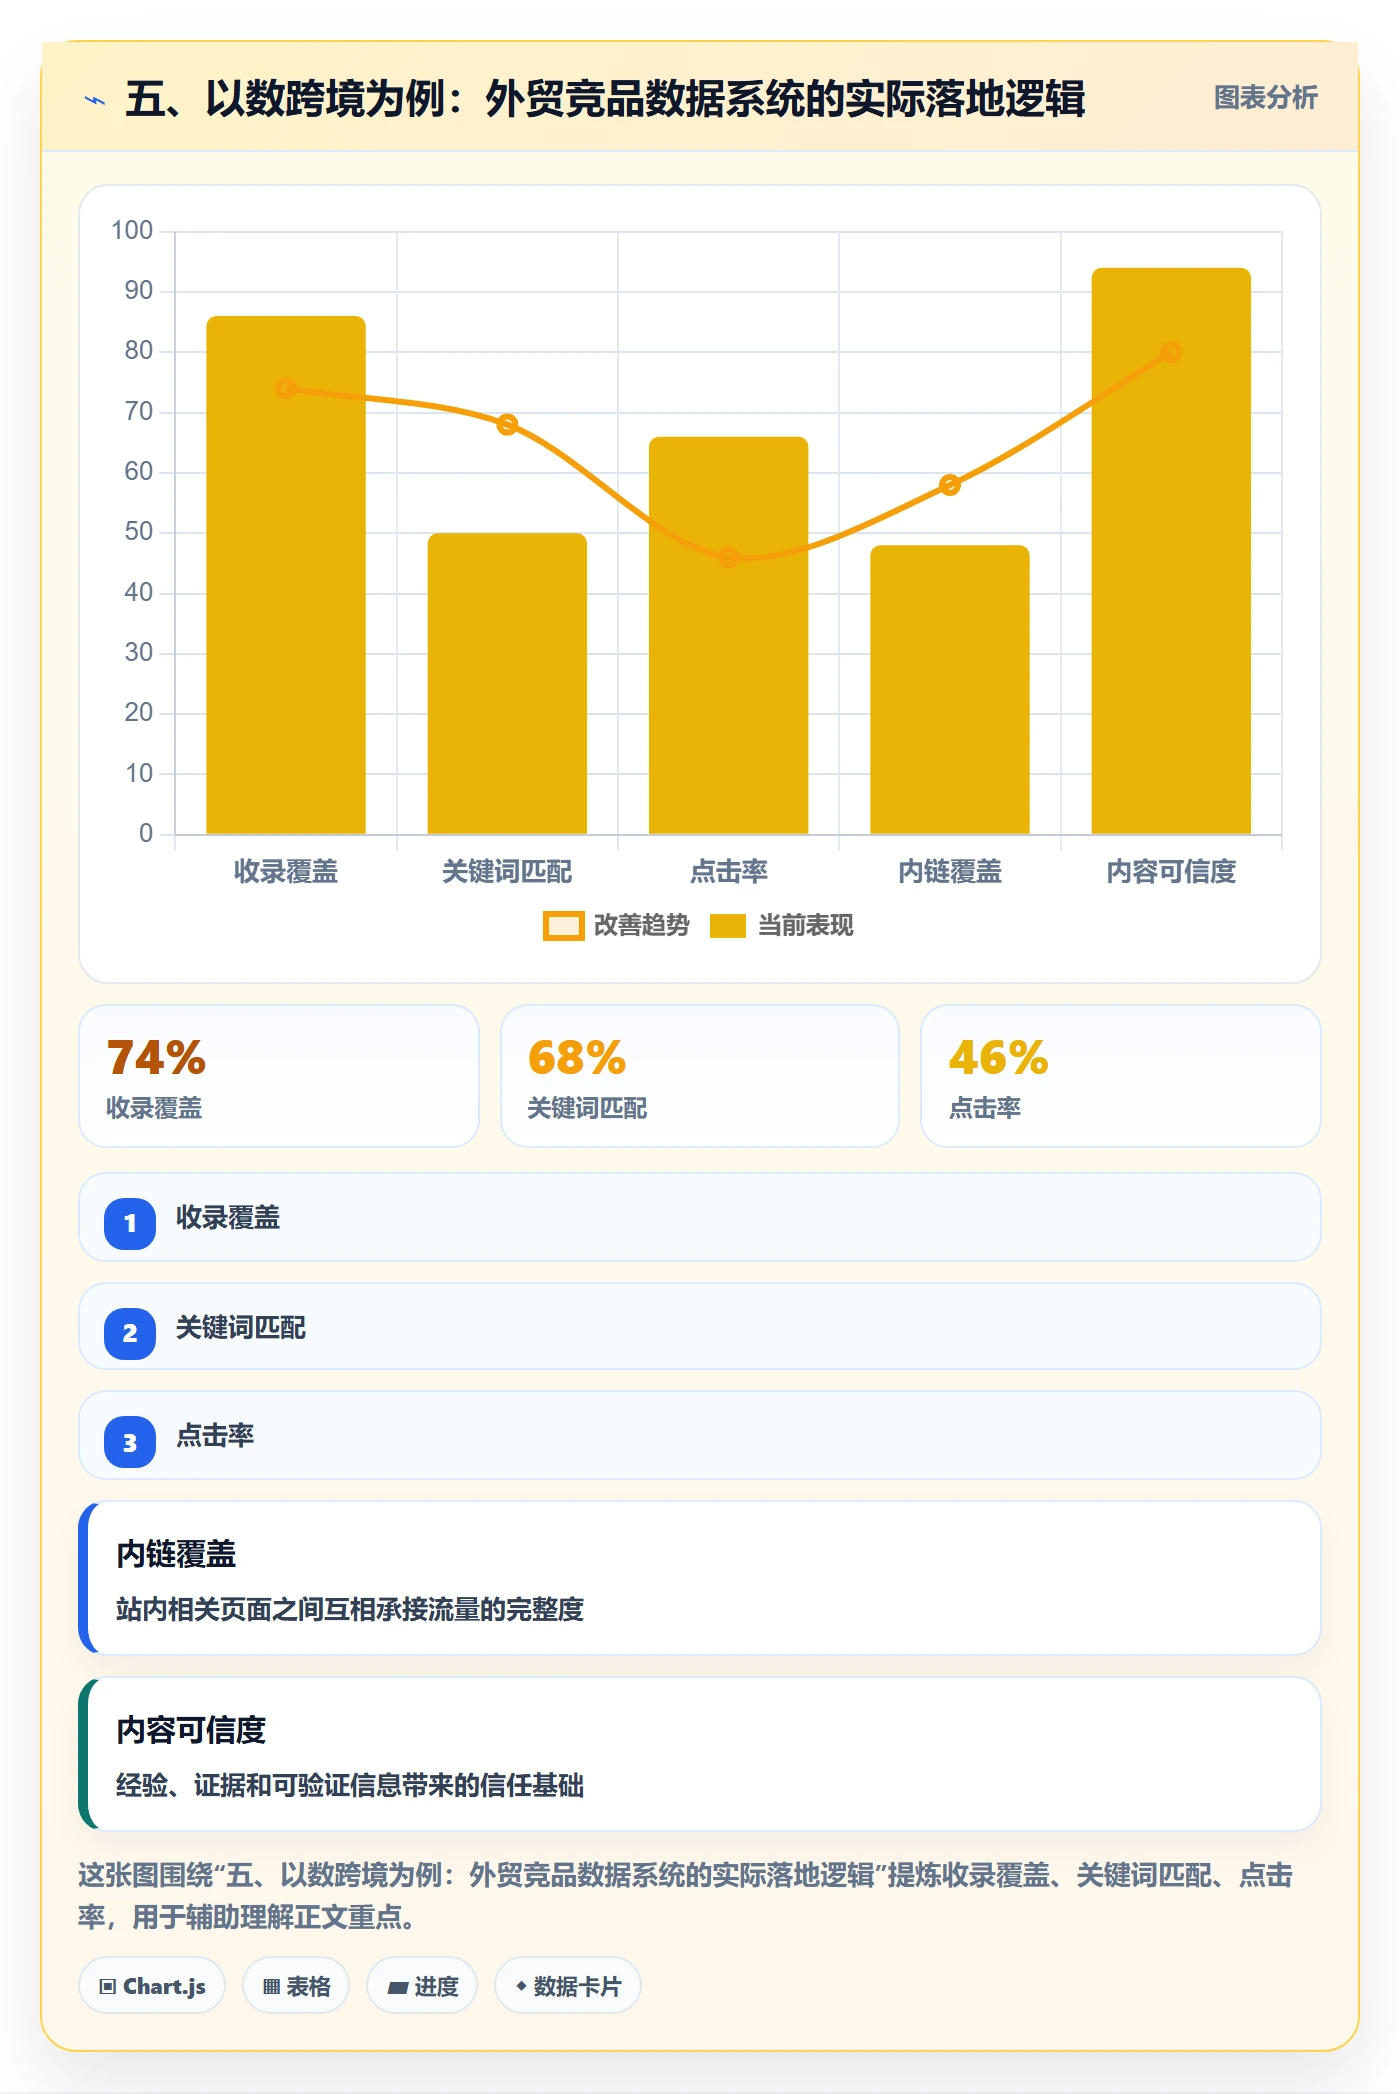
Task: Toggle the 当前表现 legend swatch
Action: point(727,926)
